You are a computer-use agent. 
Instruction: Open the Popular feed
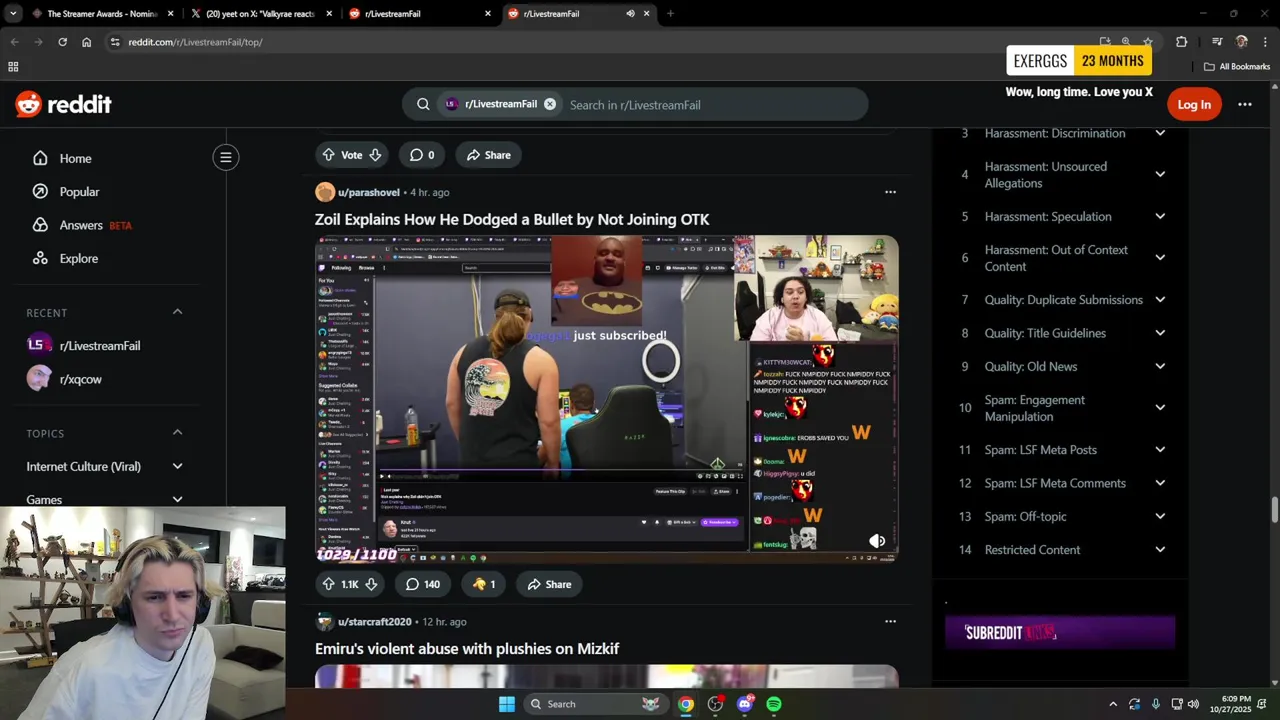click(79, 191)
